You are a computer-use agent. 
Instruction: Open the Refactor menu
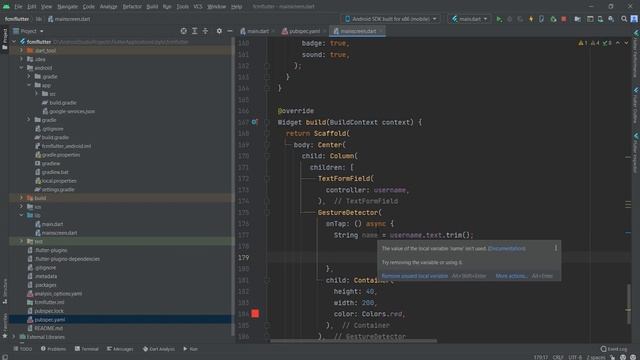(x=132, y=7)
